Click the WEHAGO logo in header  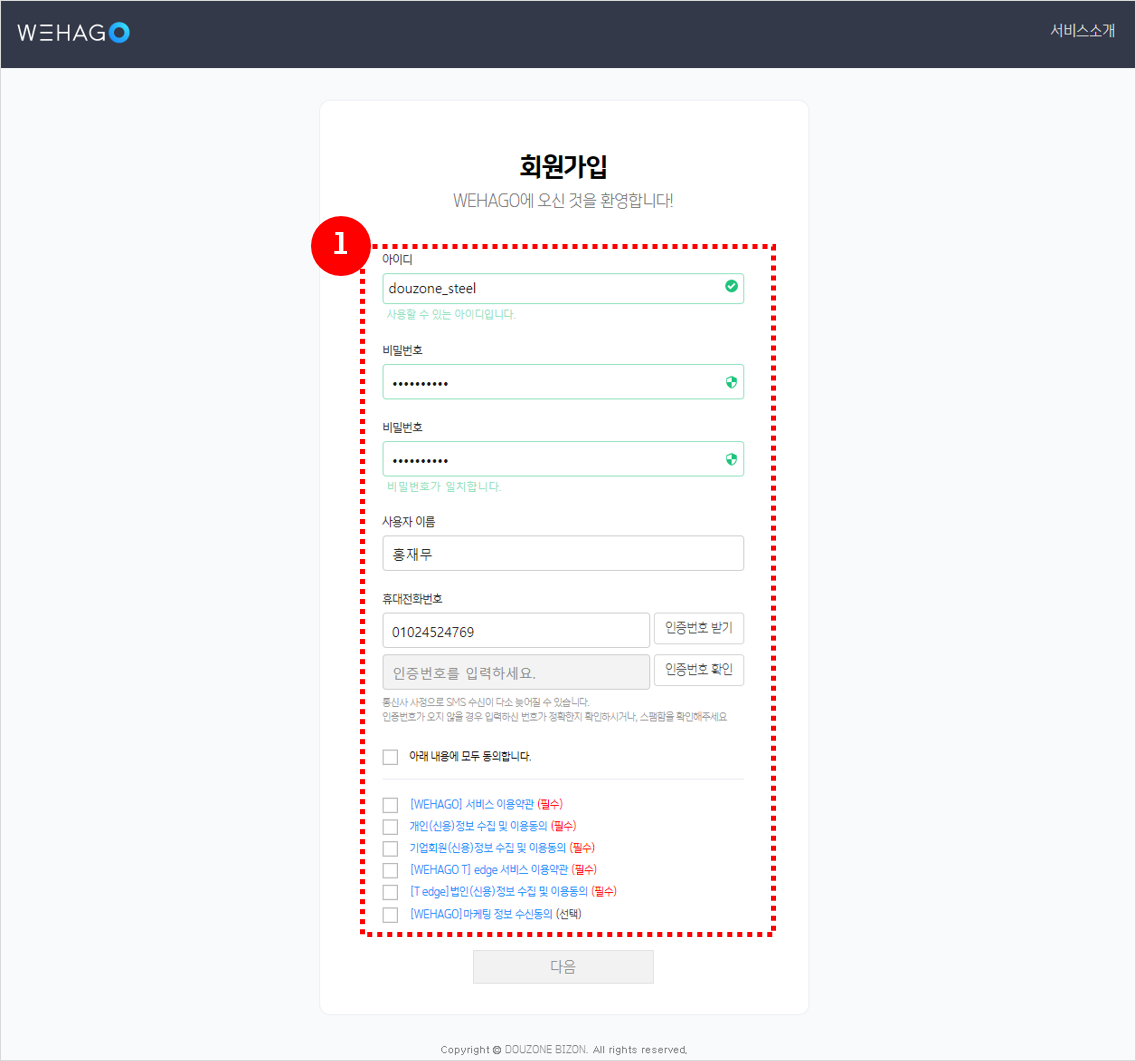coord(74,33)
